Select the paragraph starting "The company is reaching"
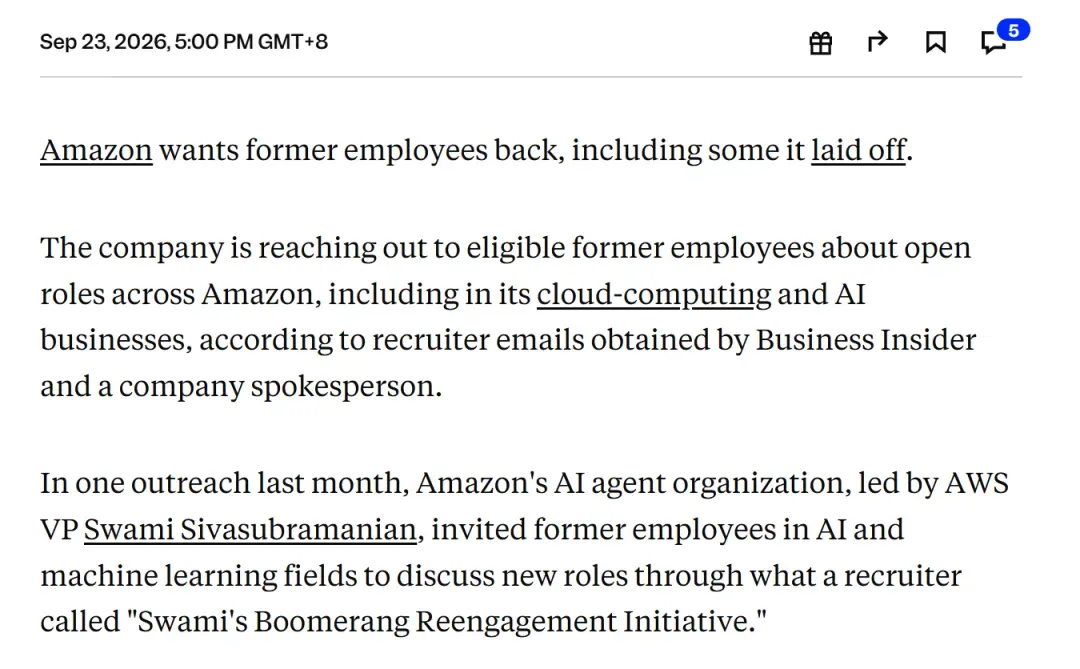This screenshot has width=1080, height=669. pyautogui.click(x=508, y=317)
